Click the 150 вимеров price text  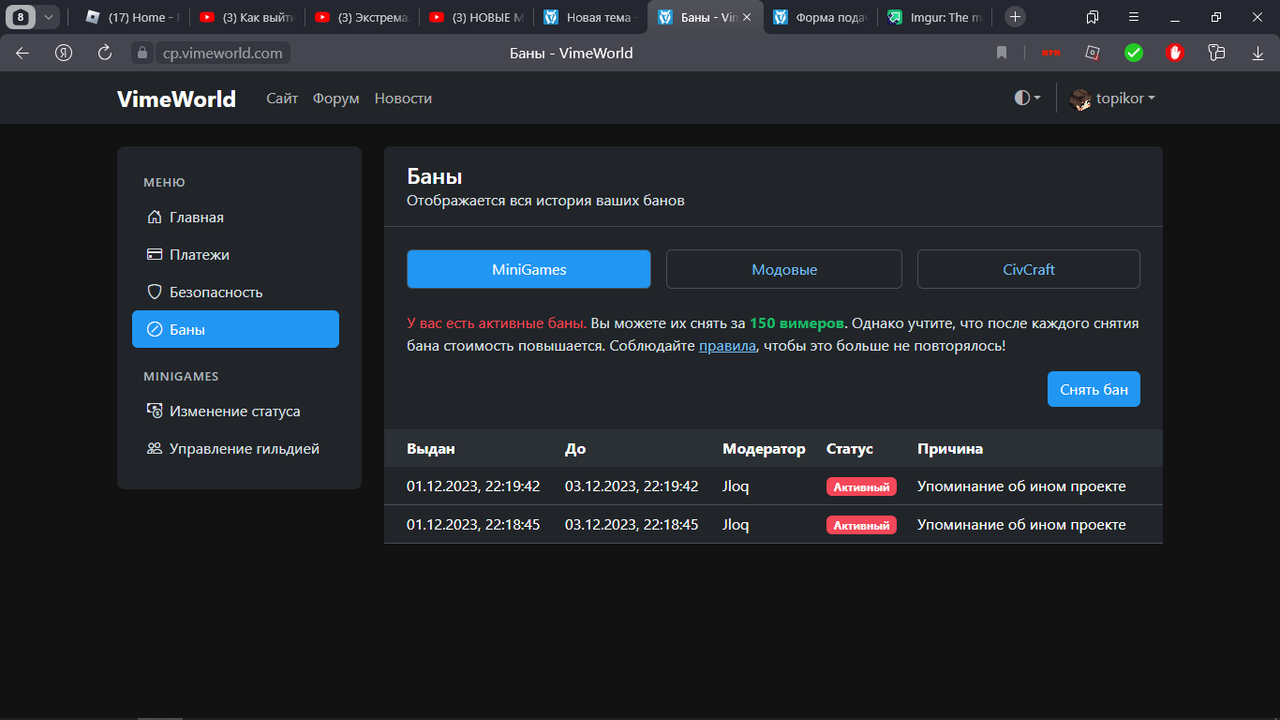(x=797, y=323)
